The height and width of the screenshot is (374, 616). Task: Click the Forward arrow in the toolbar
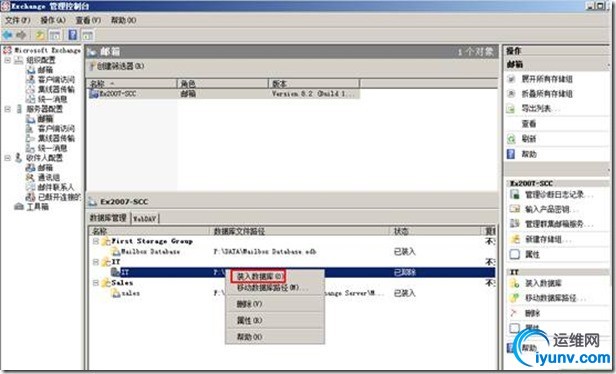pos(21,35)
